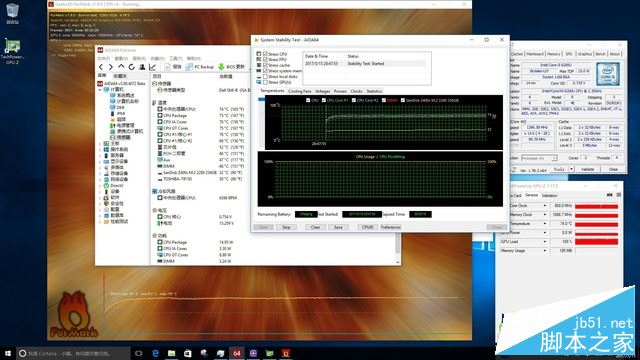Toggle the Stress FPU checkbox
640x360 pixels.
pos(265,60)
